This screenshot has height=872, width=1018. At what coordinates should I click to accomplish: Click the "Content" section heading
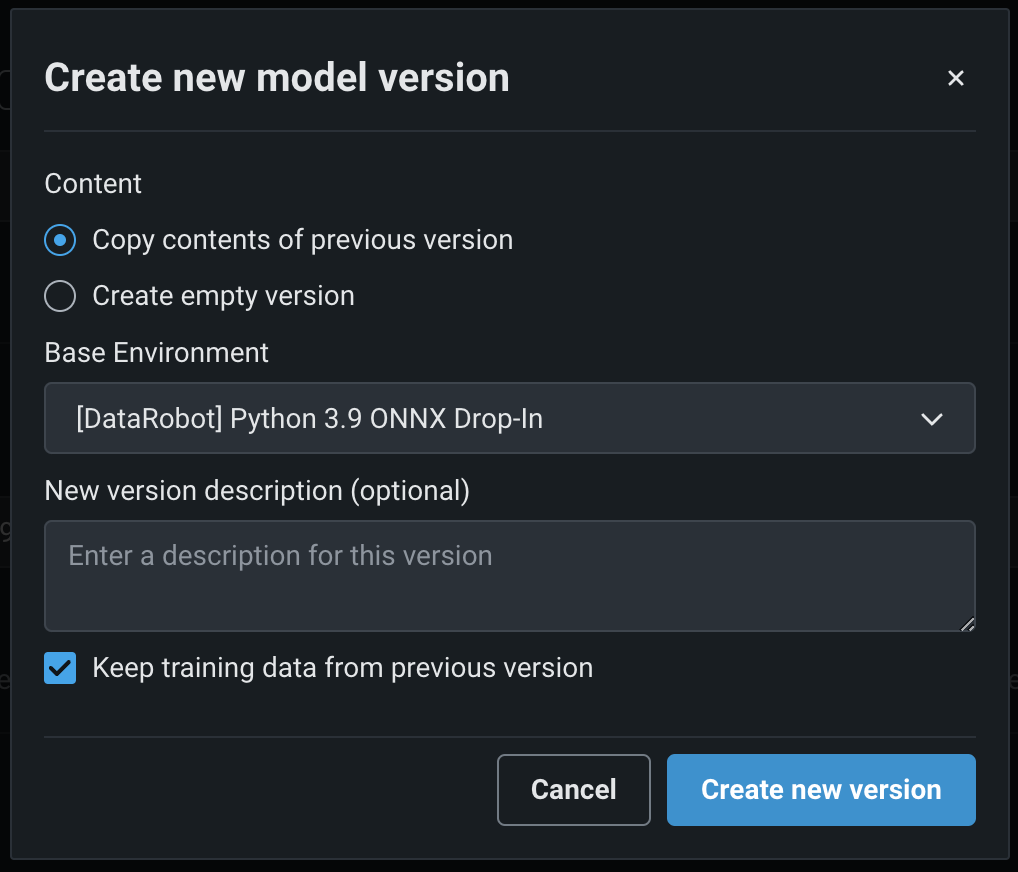point(93,184)
